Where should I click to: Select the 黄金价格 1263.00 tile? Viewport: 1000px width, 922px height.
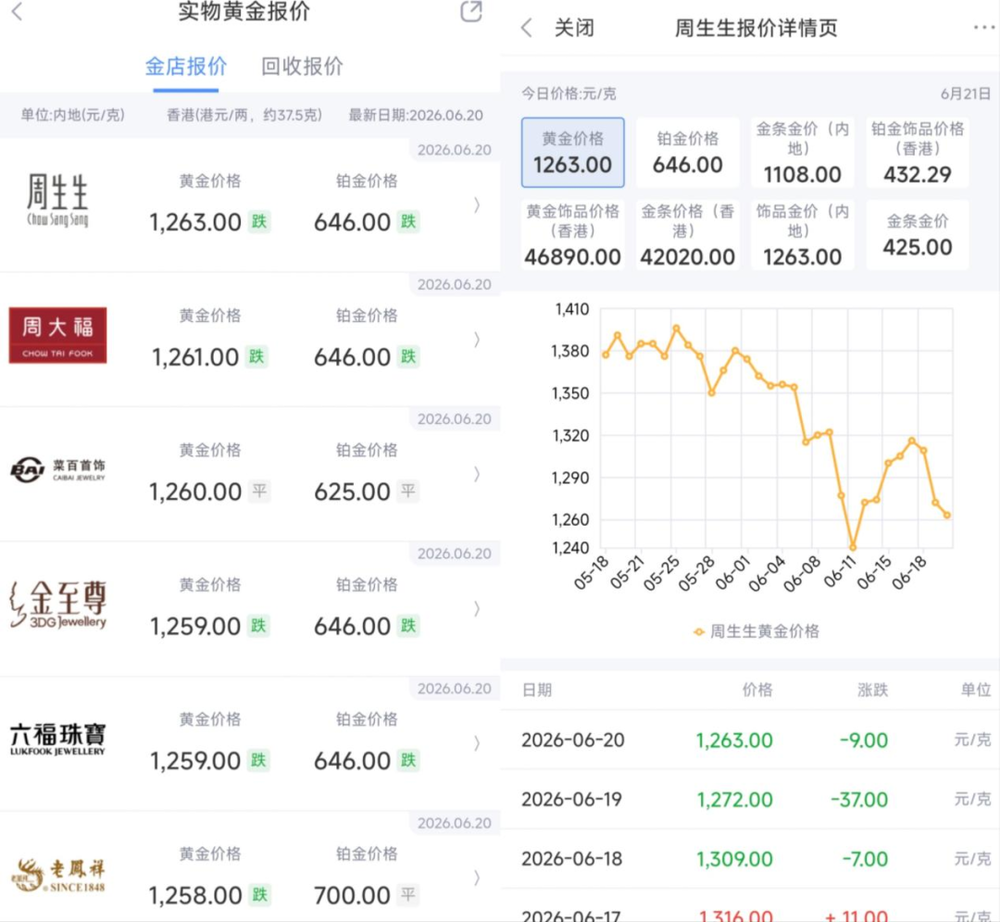573,152
